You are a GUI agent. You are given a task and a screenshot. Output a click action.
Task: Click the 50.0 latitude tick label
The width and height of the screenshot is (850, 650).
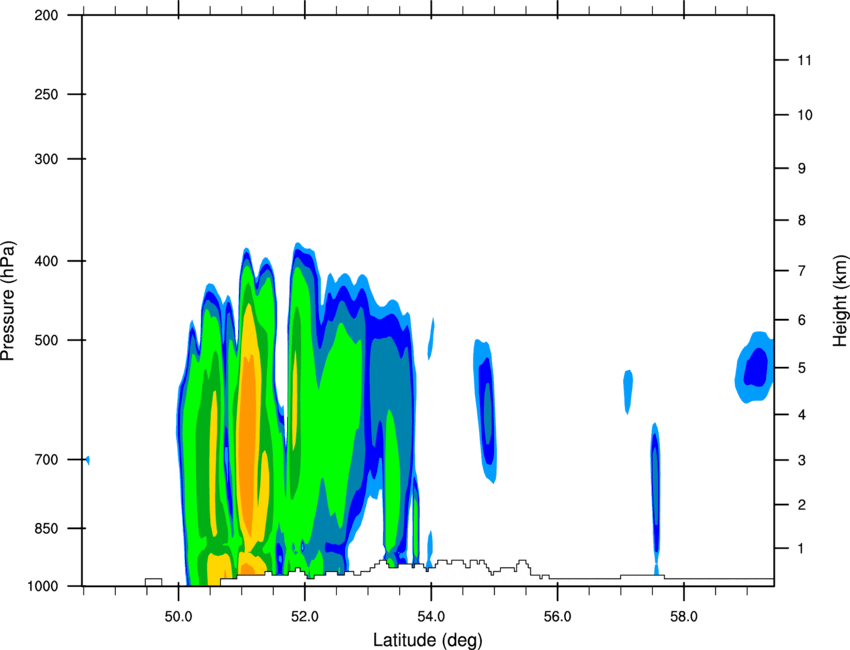click(x=178, y=617)
